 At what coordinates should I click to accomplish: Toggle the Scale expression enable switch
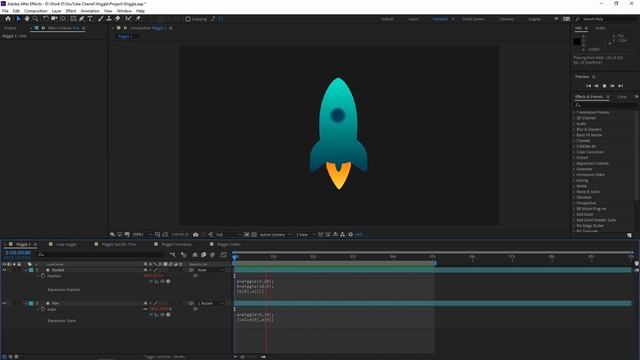[x=151, y=315]
